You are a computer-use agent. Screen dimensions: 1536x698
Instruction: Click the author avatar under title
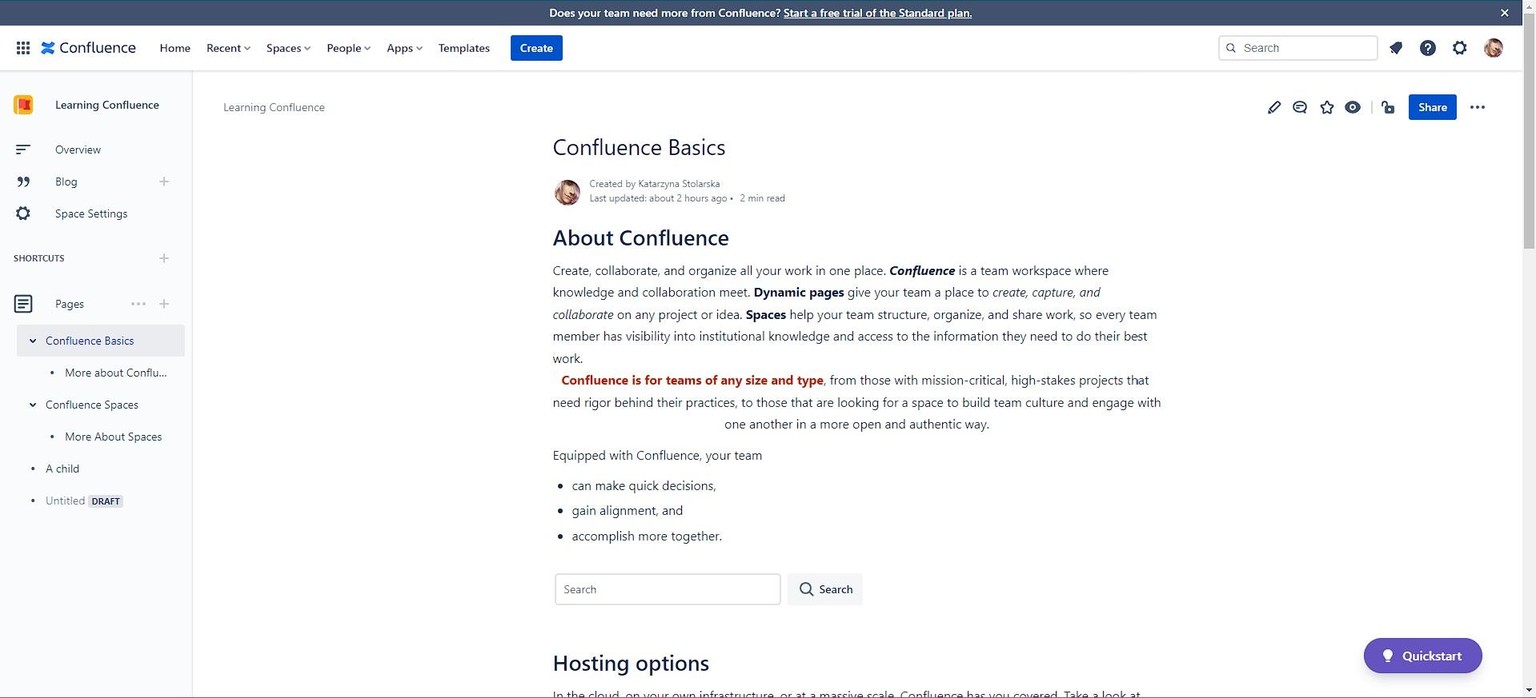pos(567,192)
